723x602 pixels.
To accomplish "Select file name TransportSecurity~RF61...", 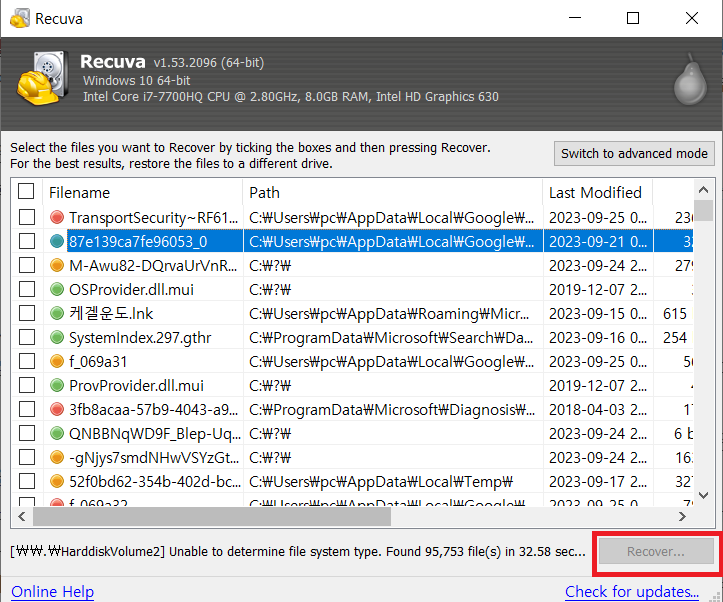I will click(153, 217).
